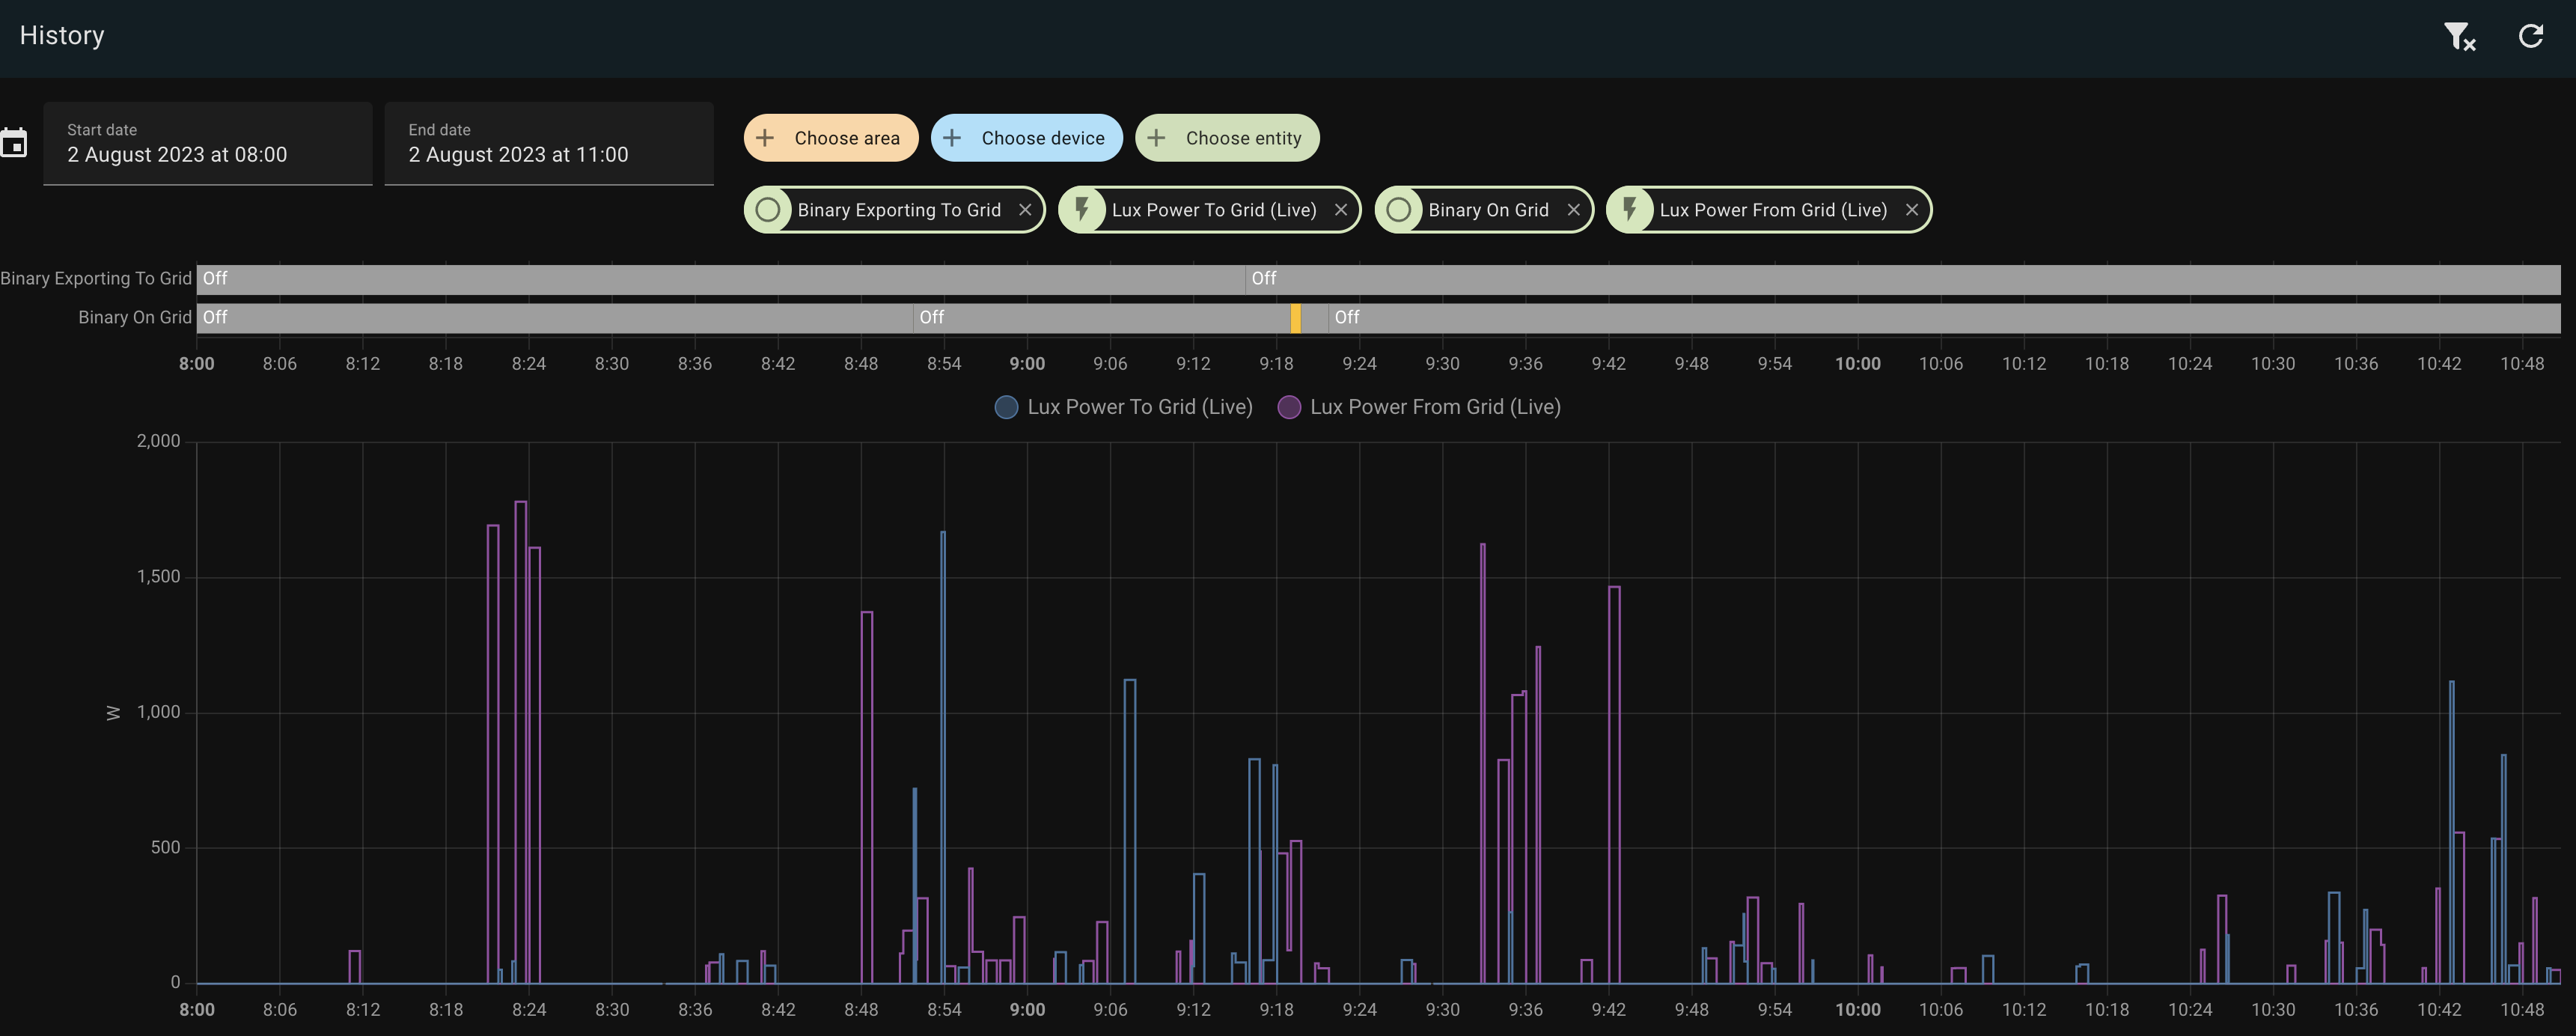The height and width of the screenshot is (1036, 2576).
Task: Toggle the Lux Power To Grid legend entry
Action: click(1140, 407)
